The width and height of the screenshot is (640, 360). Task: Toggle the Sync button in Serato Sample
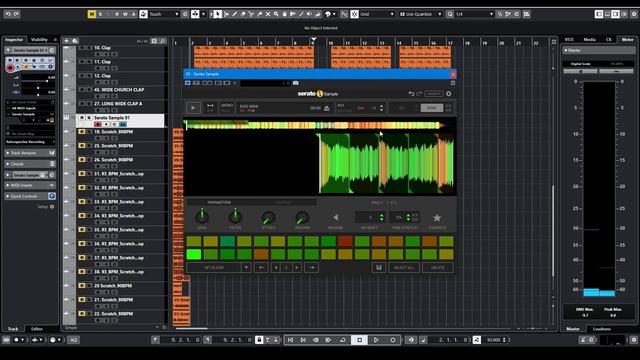pos(431,108)
